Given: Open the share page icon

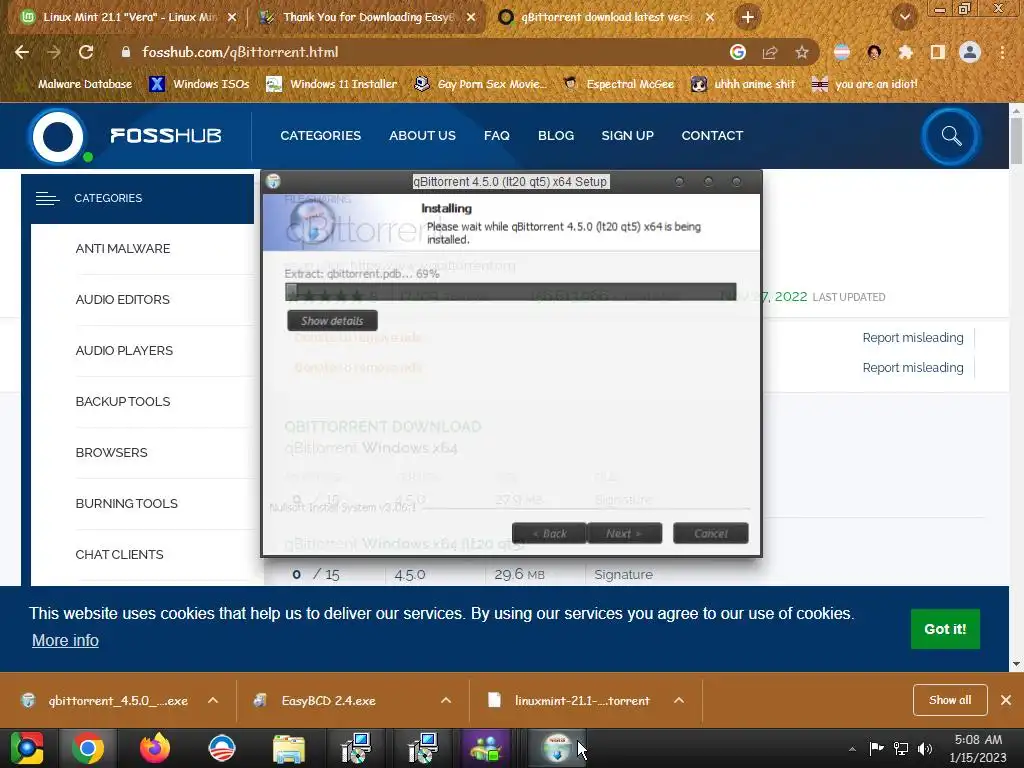Looking at the screenshot, I should pyautogui.click(x=770, y=52).
